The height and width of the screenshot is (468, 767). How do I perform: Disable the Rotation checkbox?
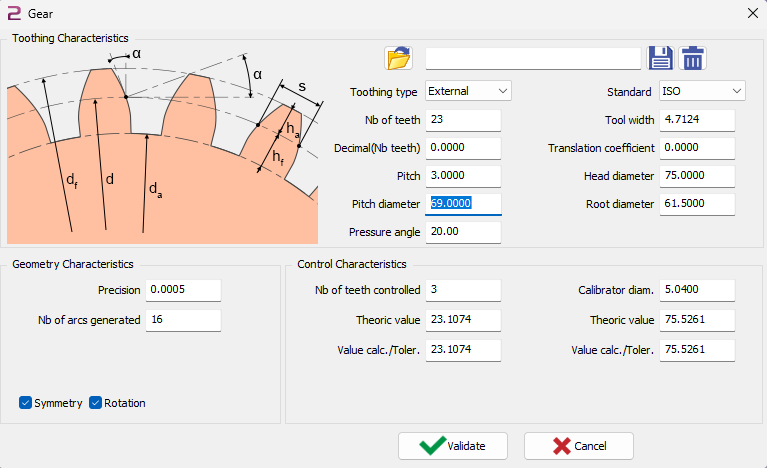pyautogui.click(x=96, y=403)
